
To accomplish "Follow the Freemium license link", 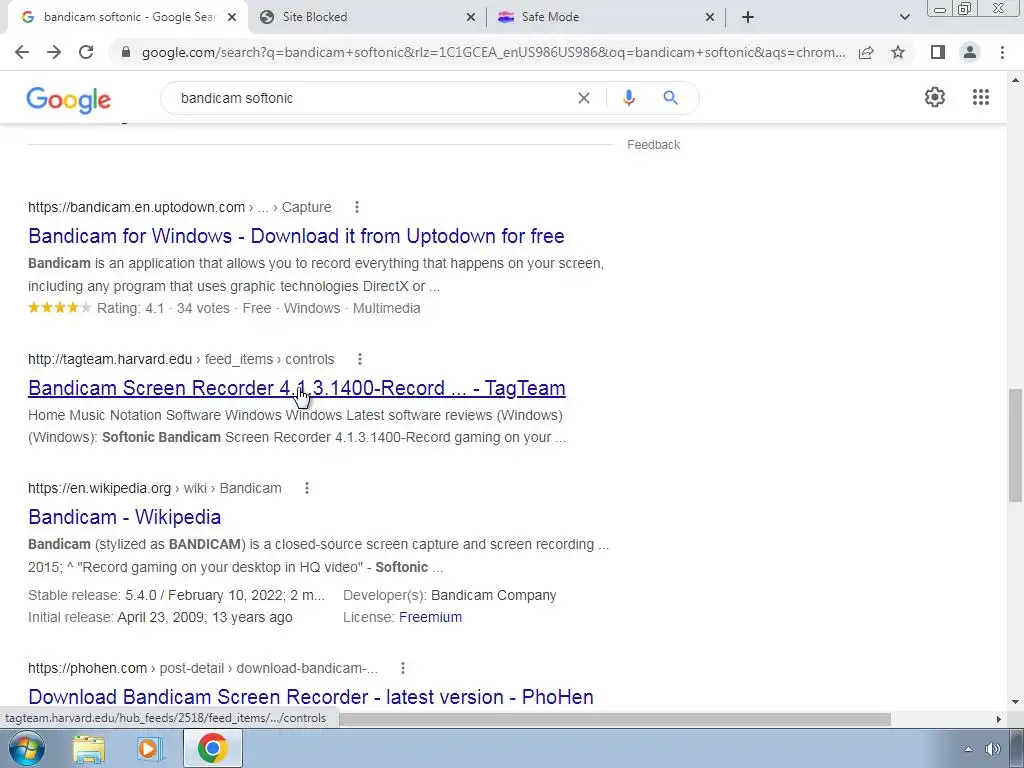I will tap(430, 617).
